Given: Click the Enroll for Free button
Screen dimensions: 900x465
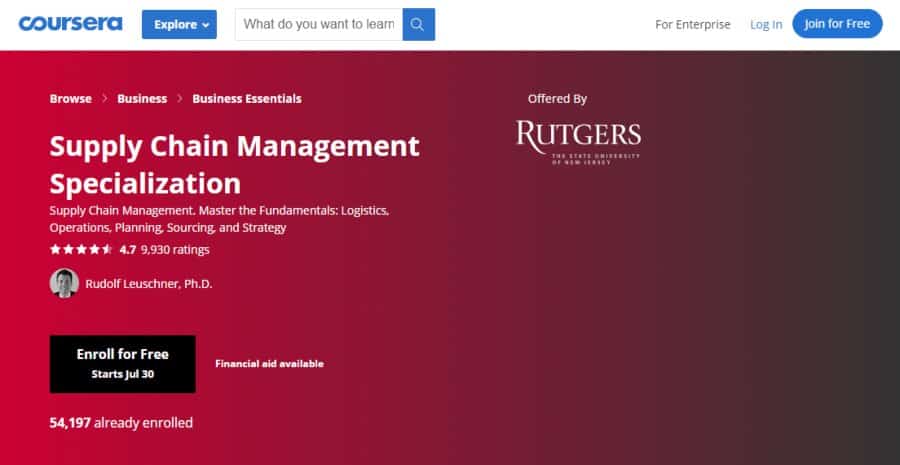Looking at the screenshot, I should coord(122,364).
